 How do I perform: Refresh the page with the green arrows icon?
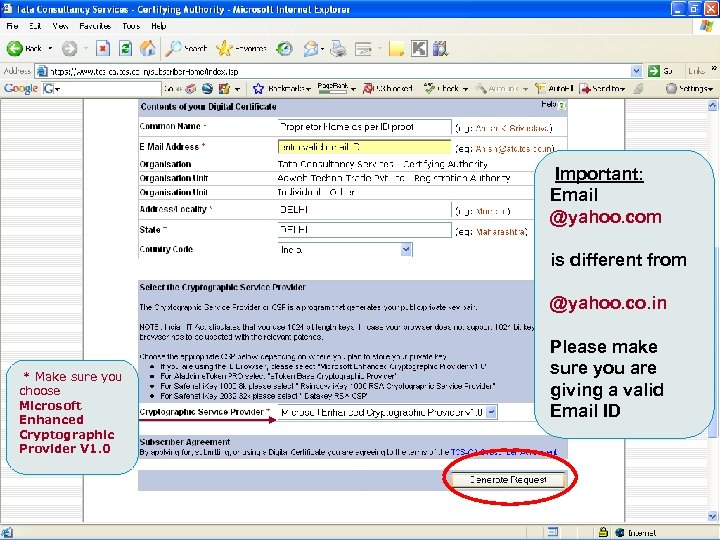pos(125,48)
